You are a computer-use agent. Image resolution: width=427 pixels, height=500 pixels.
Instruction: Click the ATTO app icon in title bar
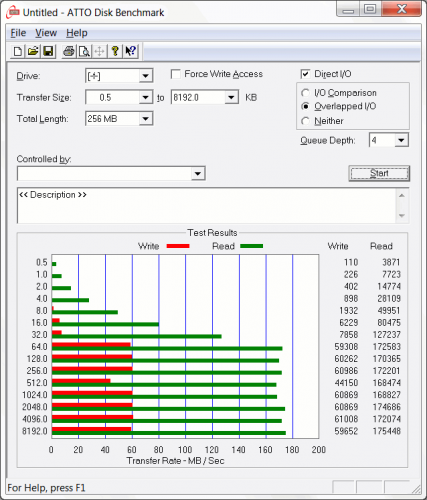(x=13, y=13)
